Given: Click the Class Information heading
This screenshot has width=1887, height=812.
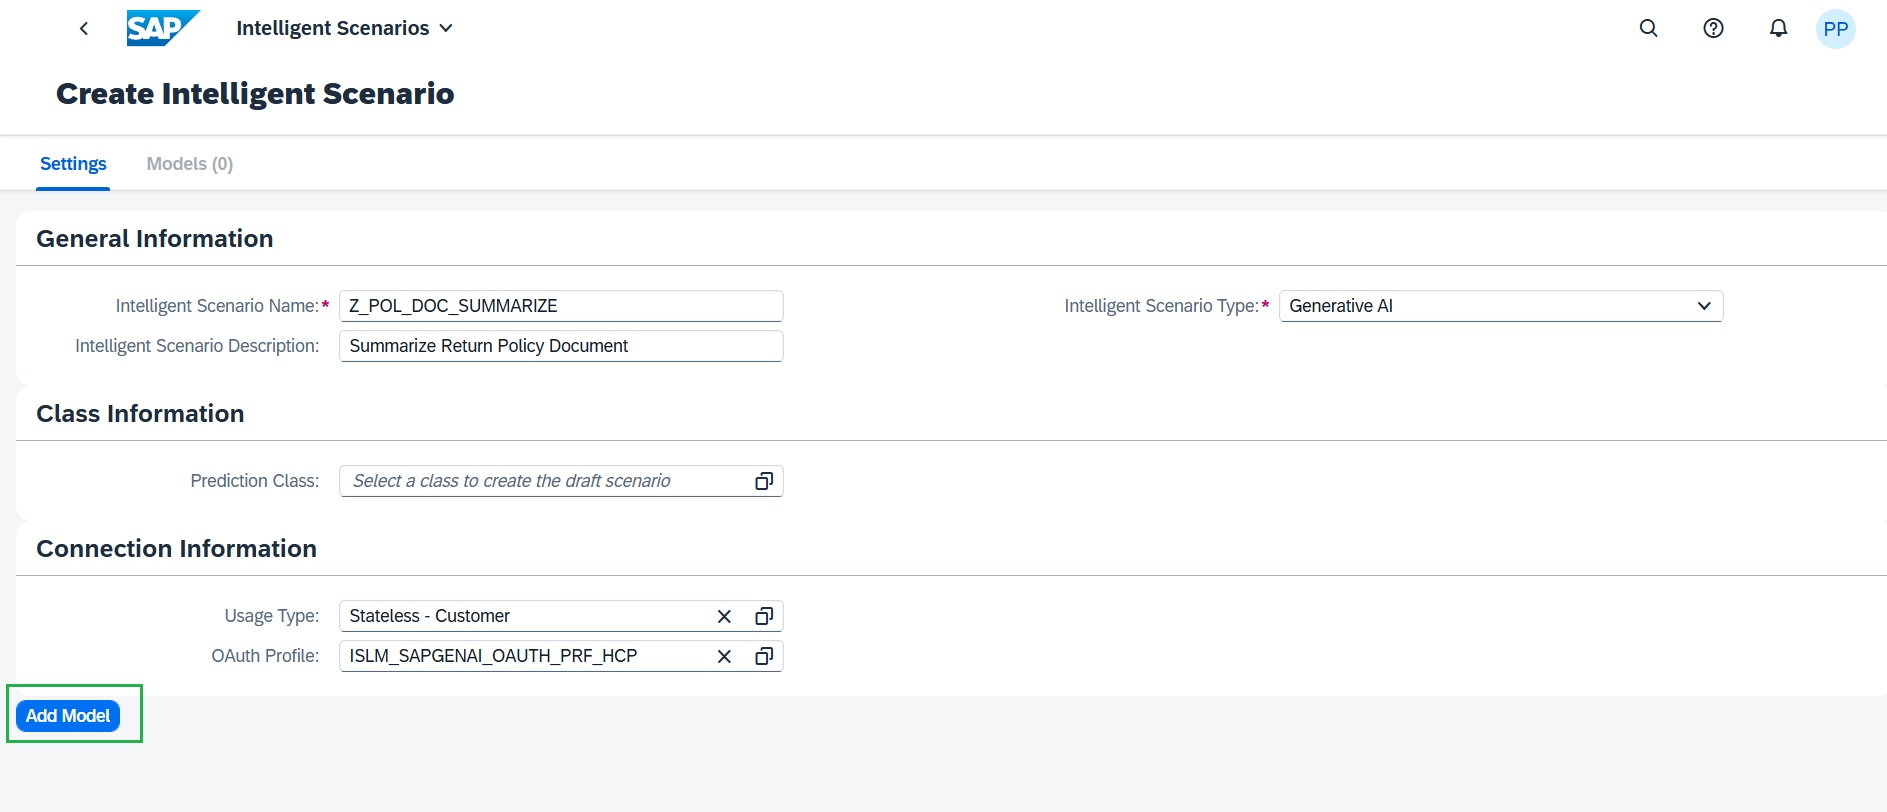Looking at the screenshot, I should 140,414.
